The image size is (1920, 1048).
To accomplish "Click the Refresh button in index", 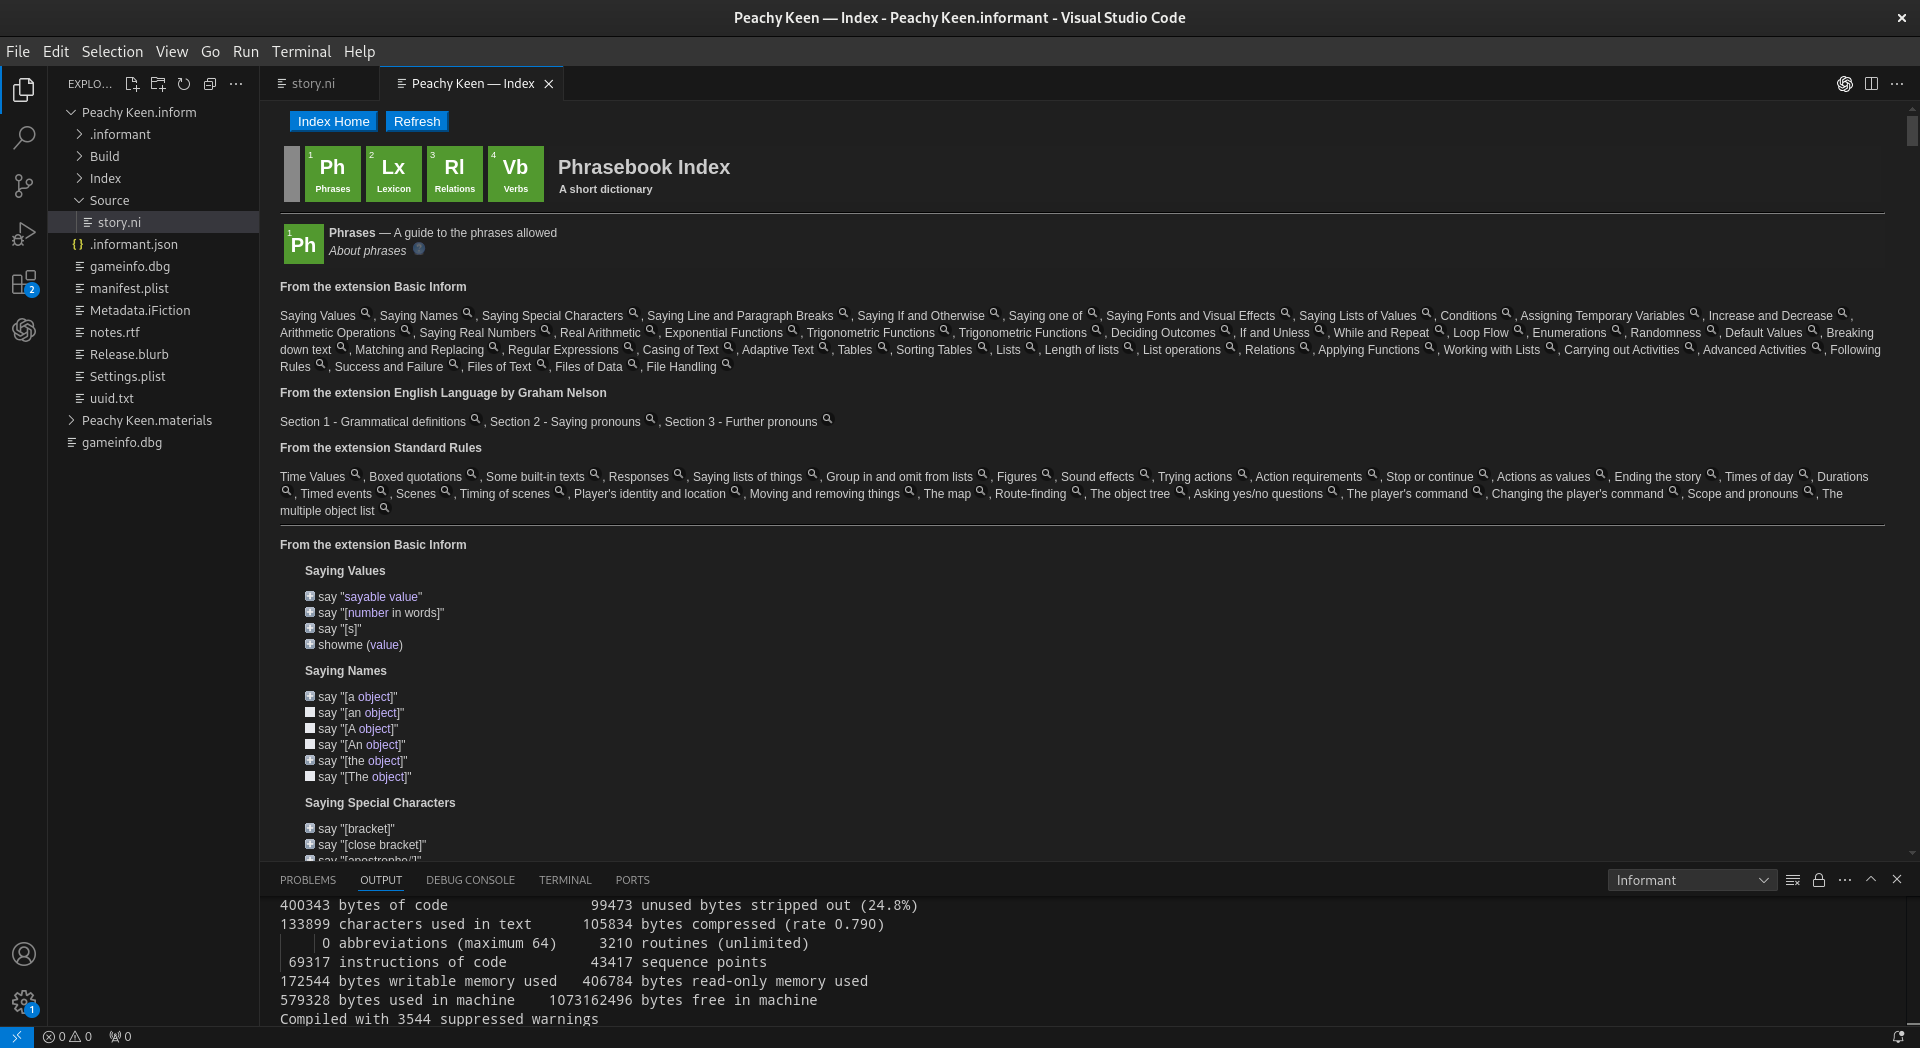I will 417,121.
